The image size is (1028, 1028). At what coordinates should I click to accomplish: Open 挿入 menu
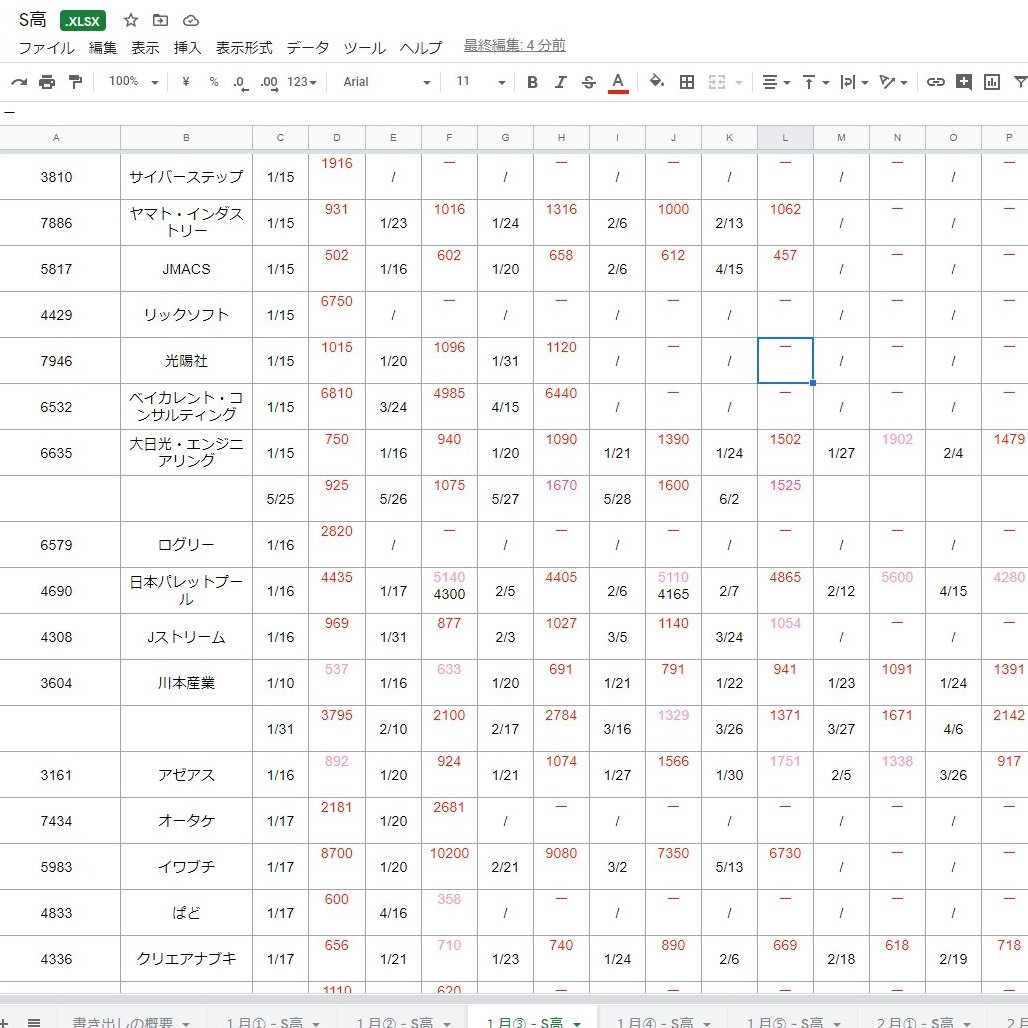188,48
